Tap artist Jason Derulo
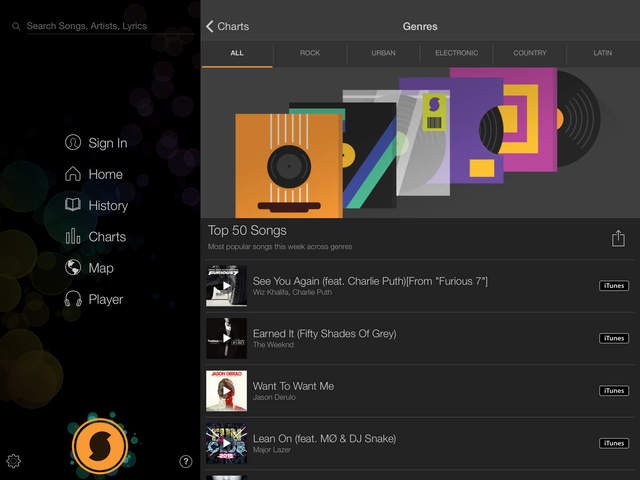640x480 pixels. pyautogui.click(x=274, y=397)
